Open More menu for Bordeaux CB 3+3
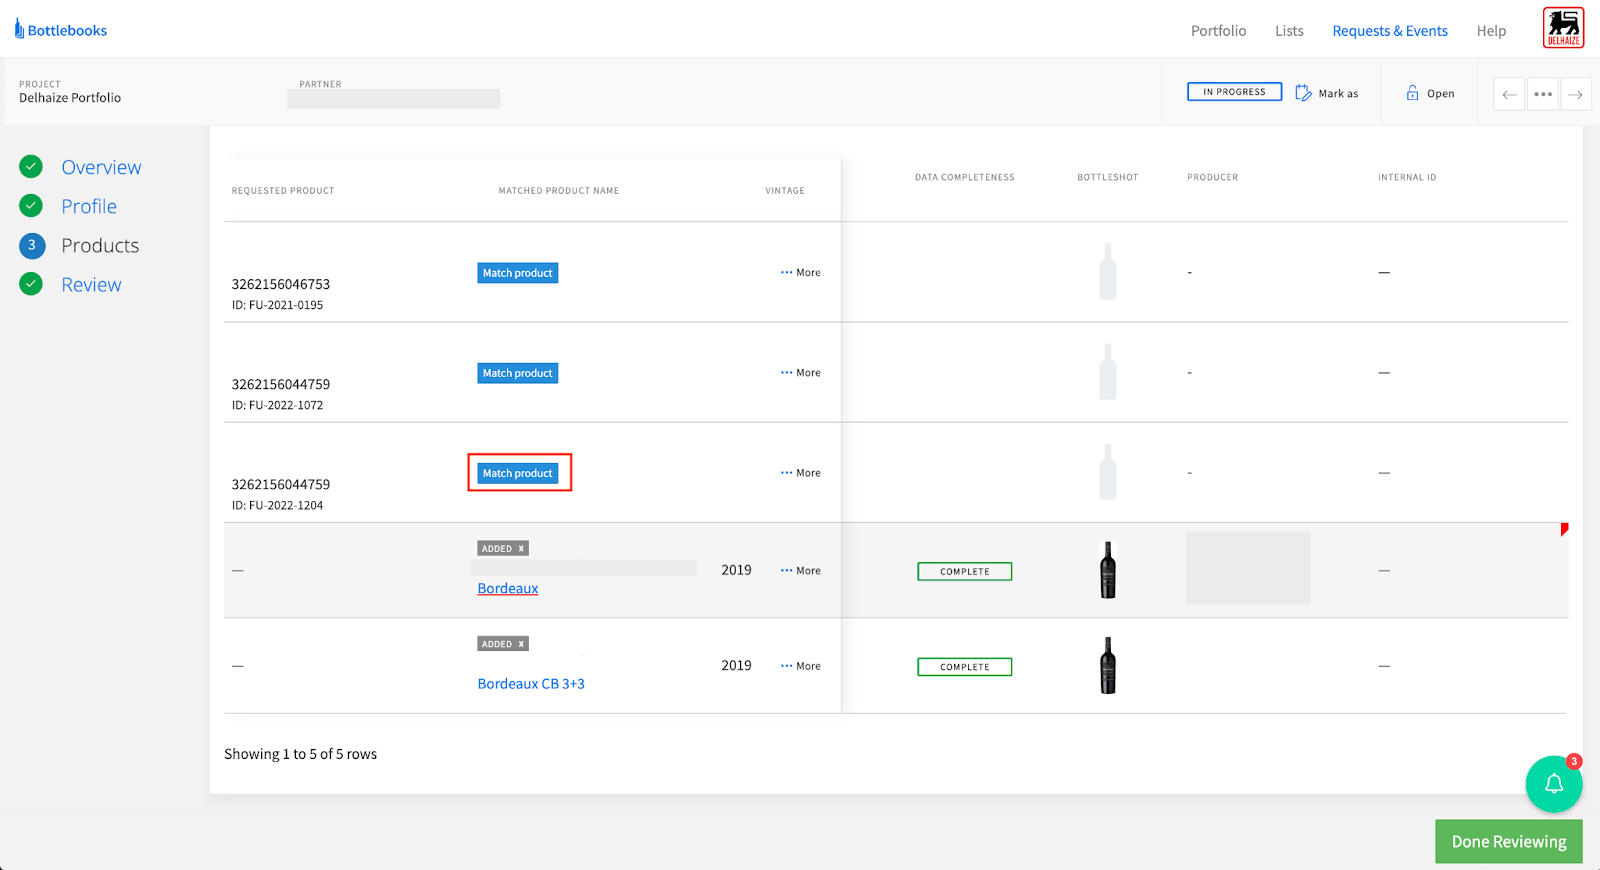This screenshot has width=1600, height=870. [x=800, y=665]
